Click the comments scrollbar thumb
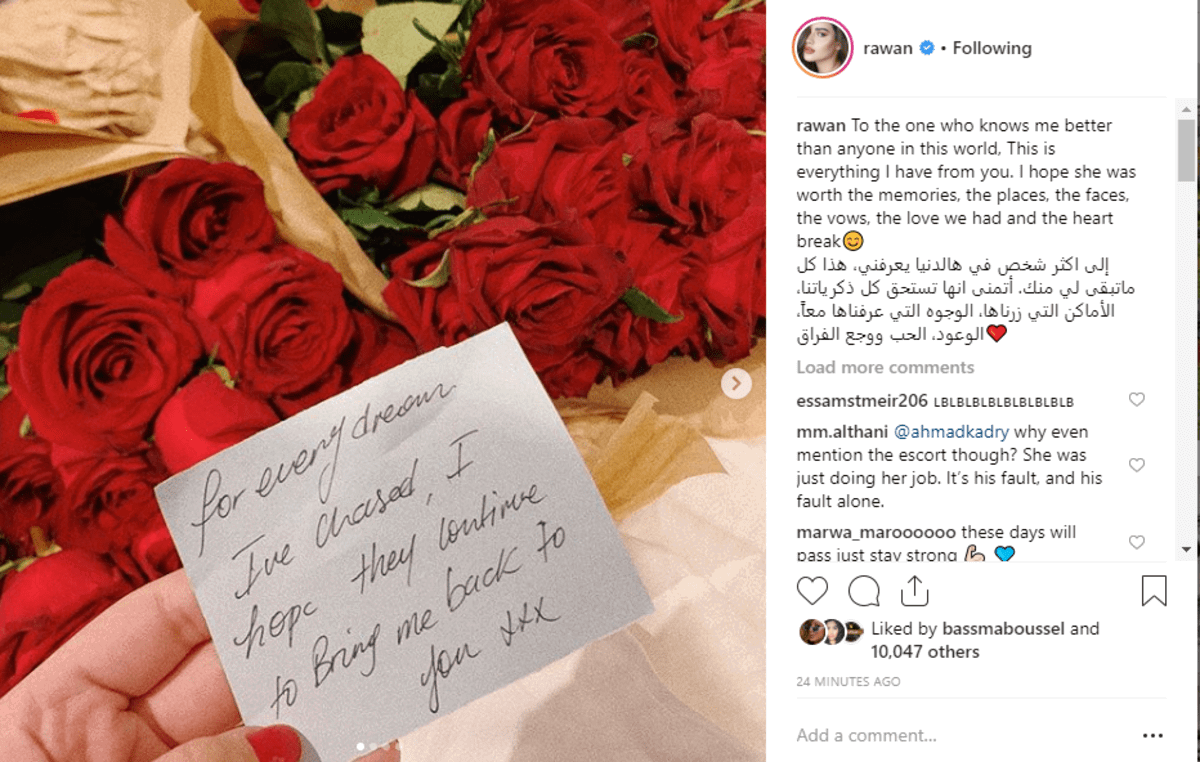Viewport: 1200px width, 762px height. coord(1186,151)
